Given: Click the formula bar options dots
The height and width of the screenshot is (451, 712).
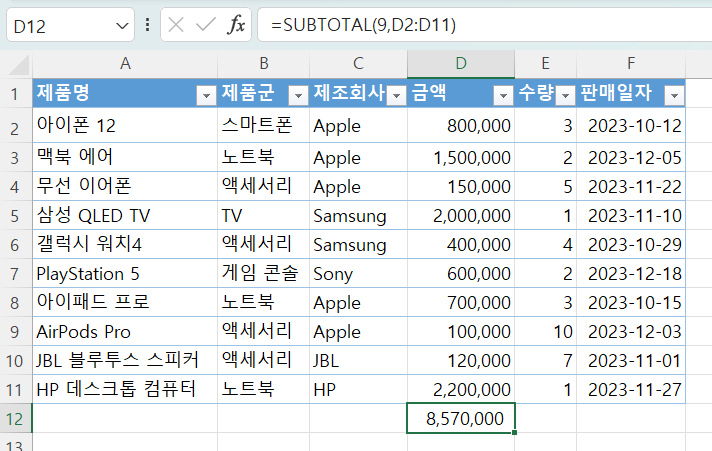Looking at the screenshot, I should coord(147,25).
